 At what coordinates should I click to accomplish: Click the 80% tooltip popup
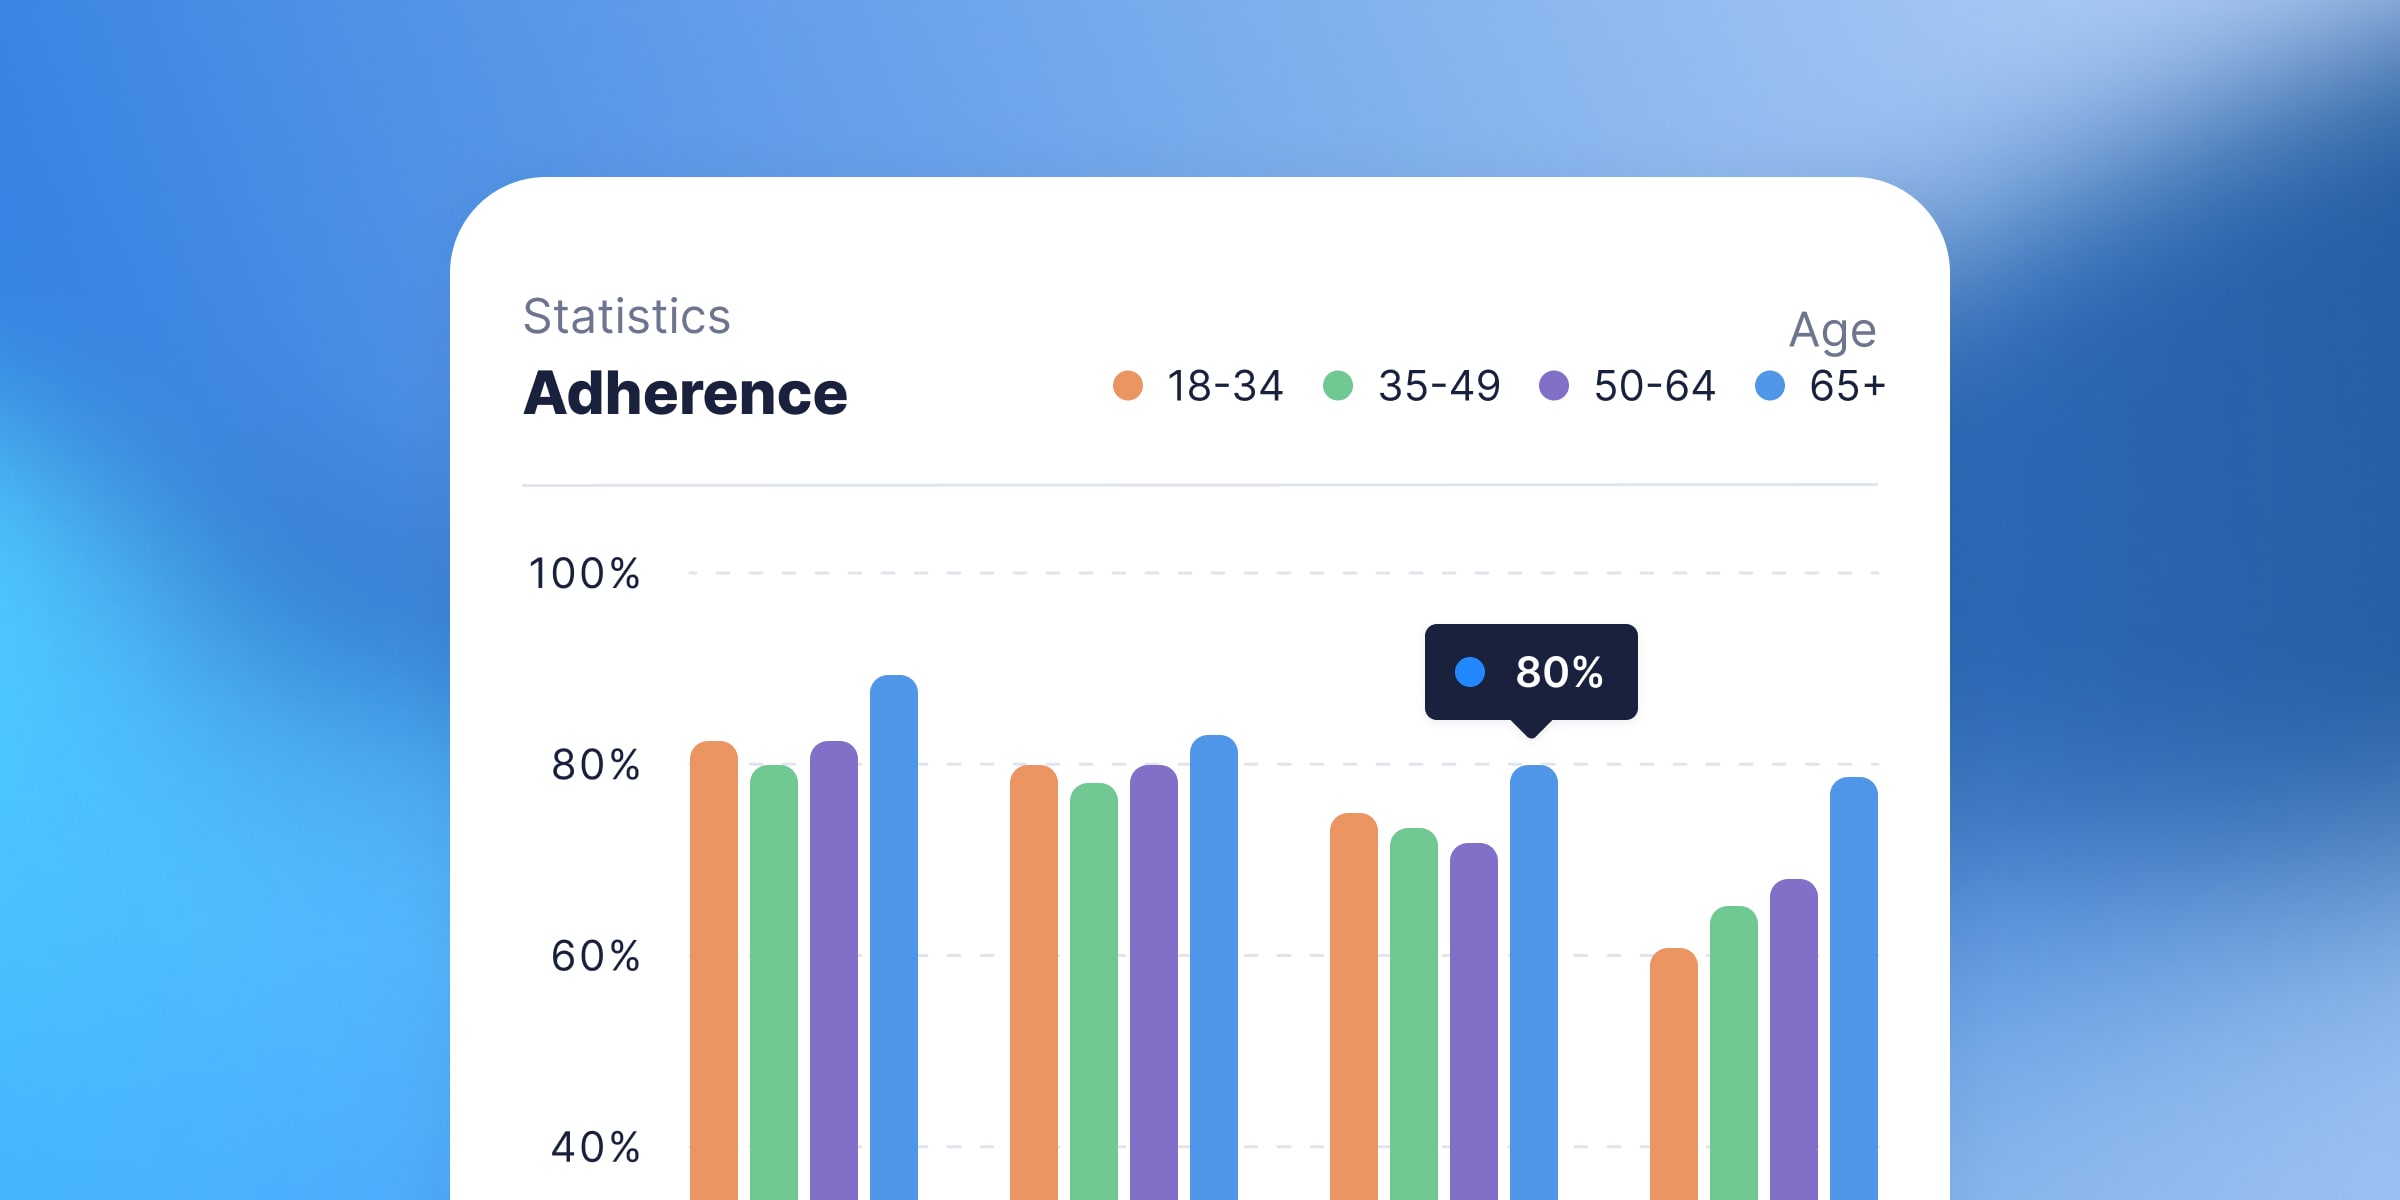coord(1531,672)
